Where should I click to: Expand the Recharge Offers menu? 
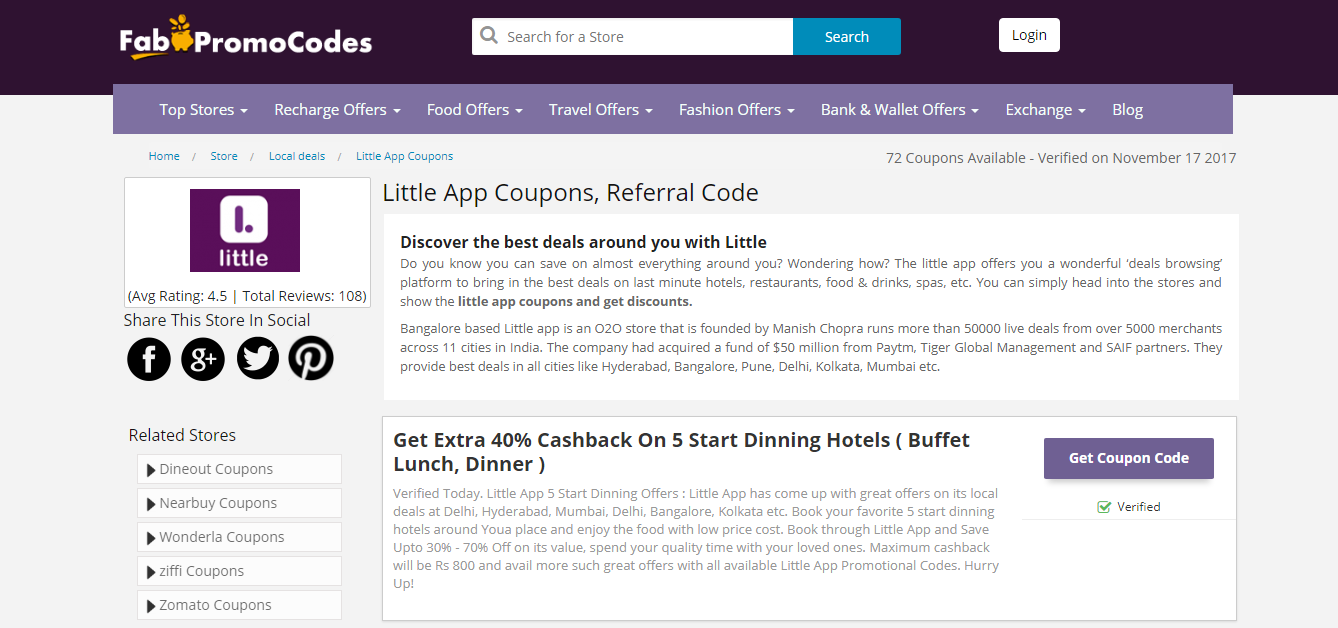[x=337, y=110]
